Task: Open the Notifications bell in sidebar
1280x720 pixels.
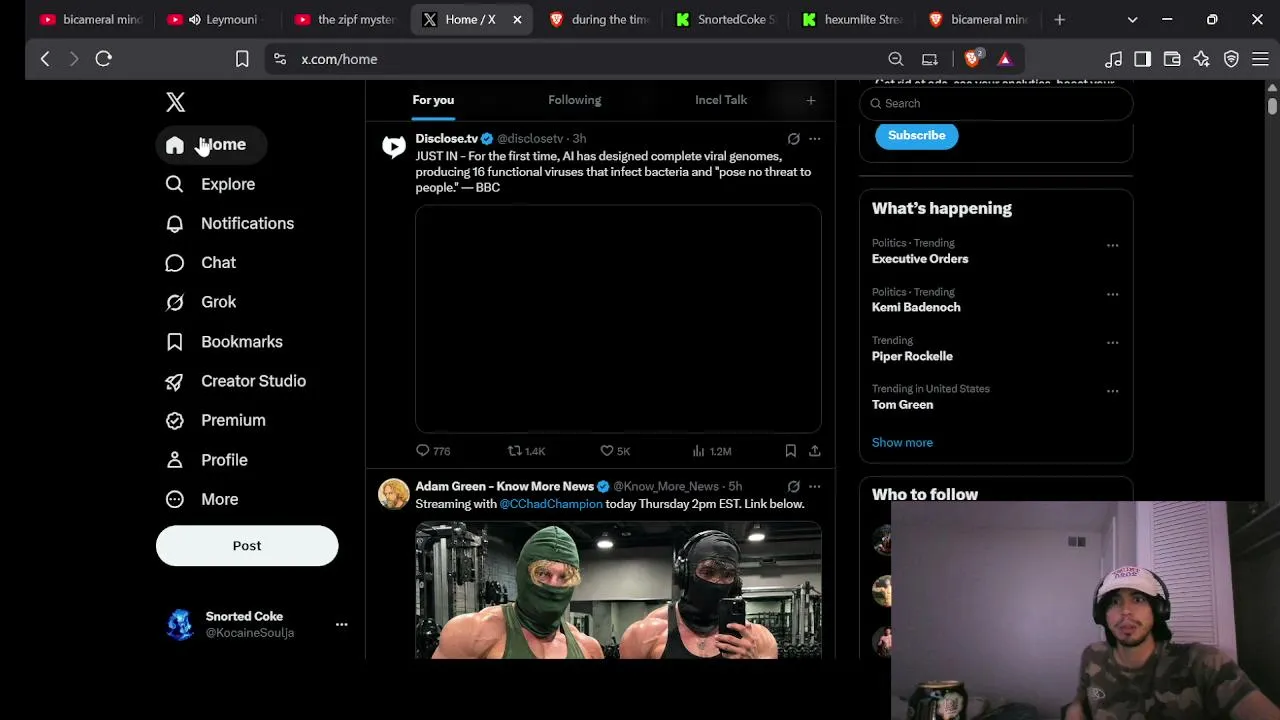Action: 174,223
